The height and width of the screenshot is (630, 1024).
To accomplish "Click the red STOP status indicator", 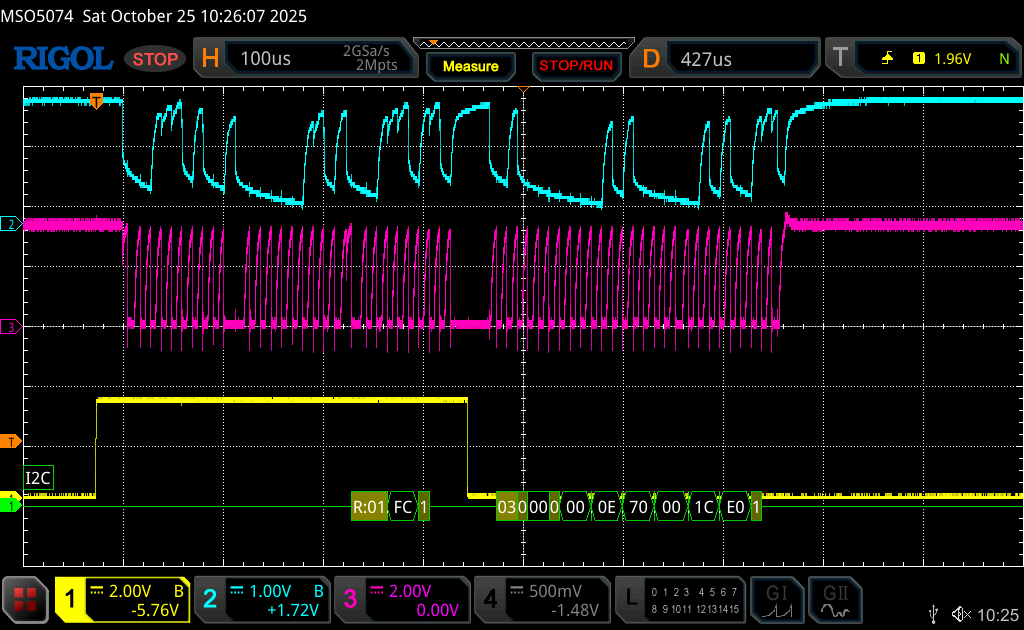I will (x=156, y=59).
